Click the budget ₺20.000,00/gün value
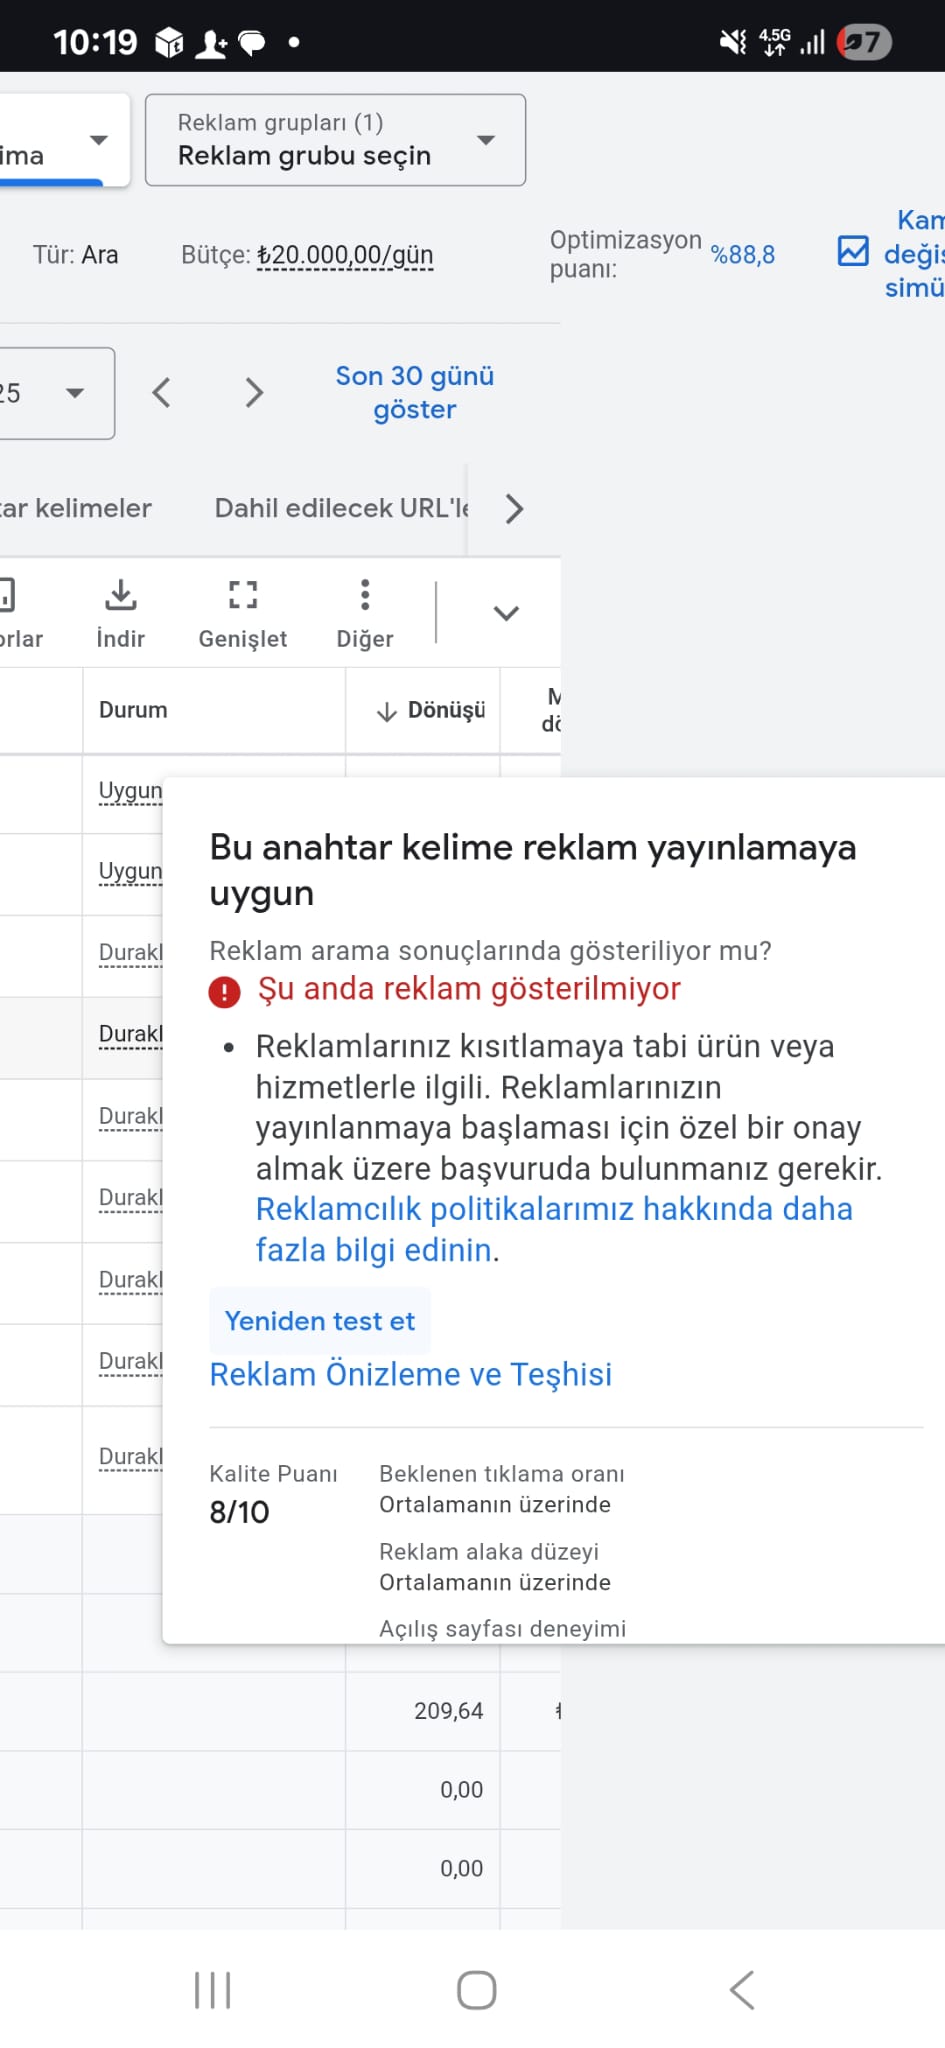This screenshot has height=2048, width=945. point(345,255)
